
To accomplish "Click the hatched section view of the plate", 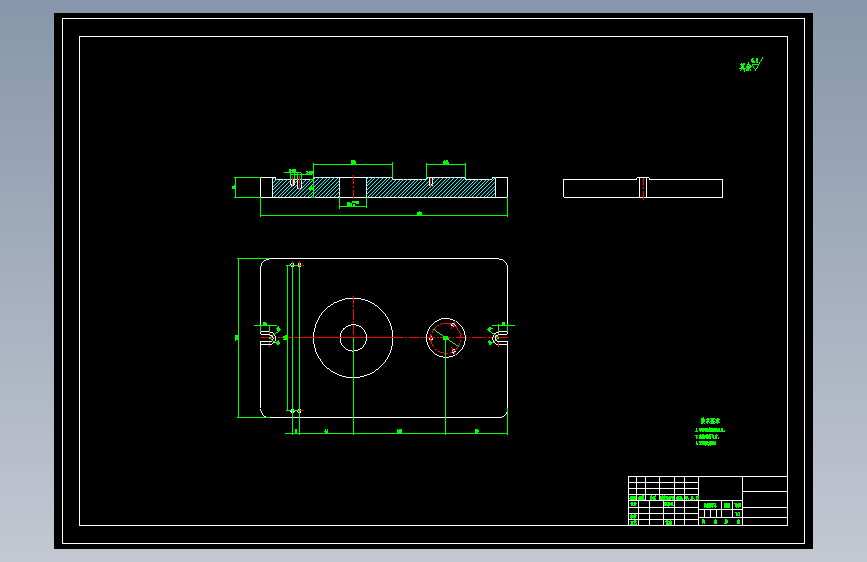I will click(x=384, y=188).
